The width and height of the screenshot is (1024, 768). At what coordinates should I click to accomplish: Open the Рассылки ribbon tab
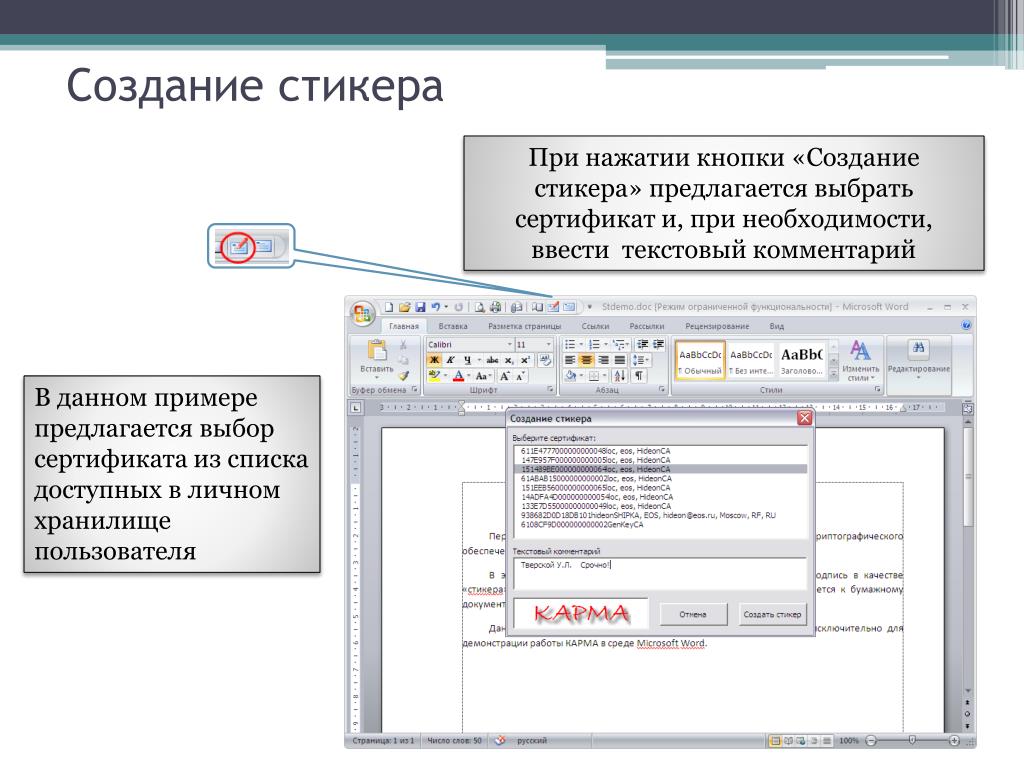(647, 326)
